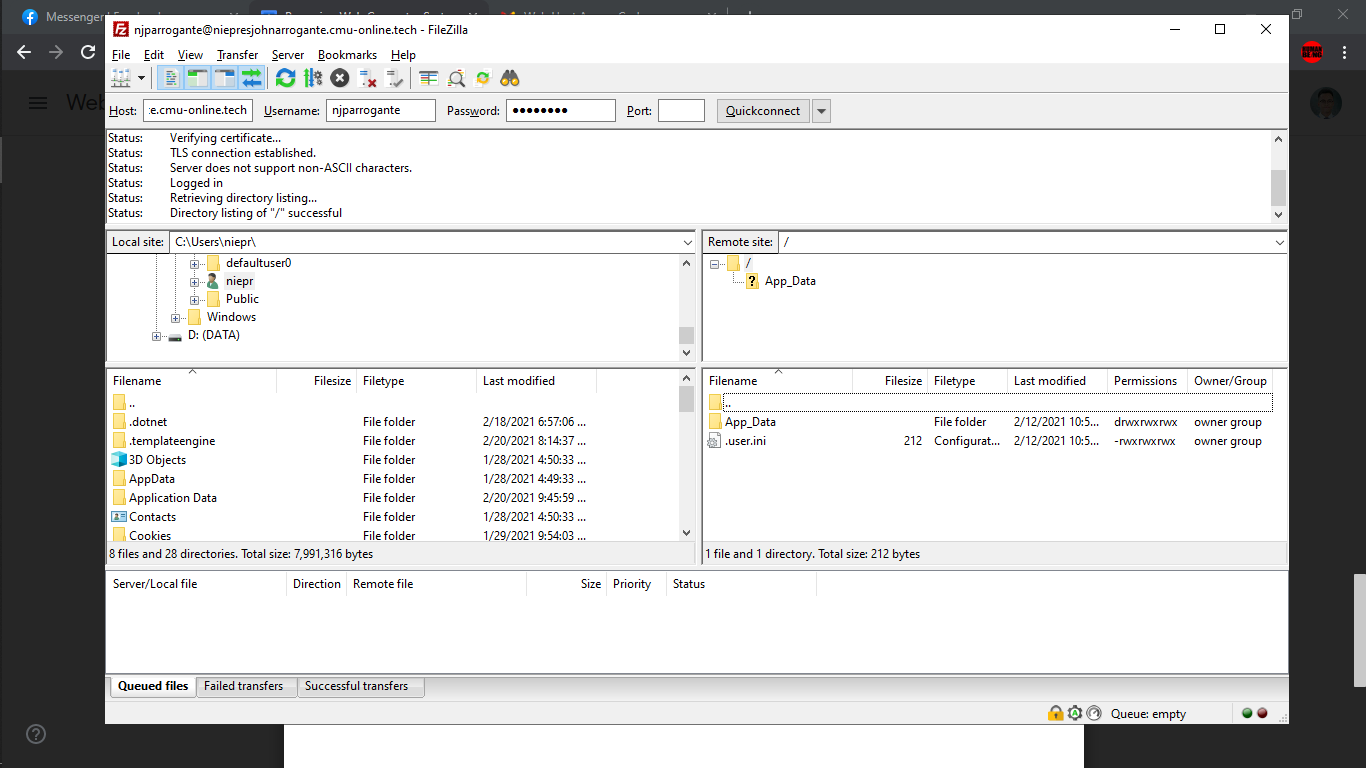Click the directory comparison icon
1366x768 pixels.
(456, 78)
